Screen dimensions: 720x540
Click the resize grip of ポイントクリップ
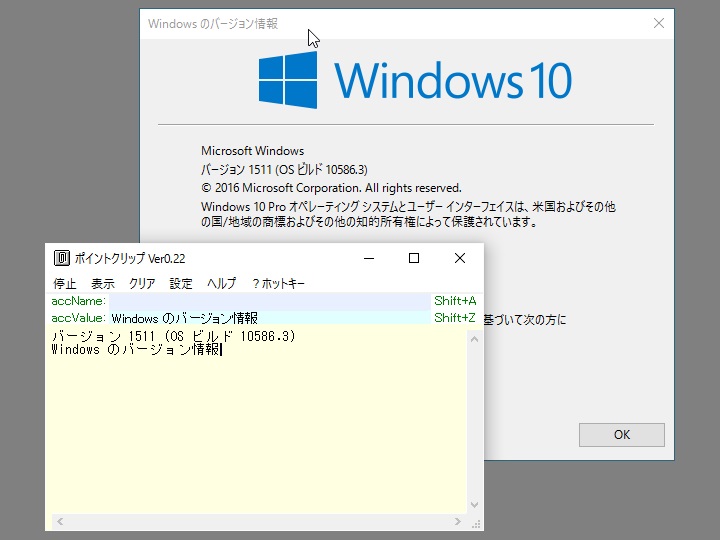tap(476, 524)
